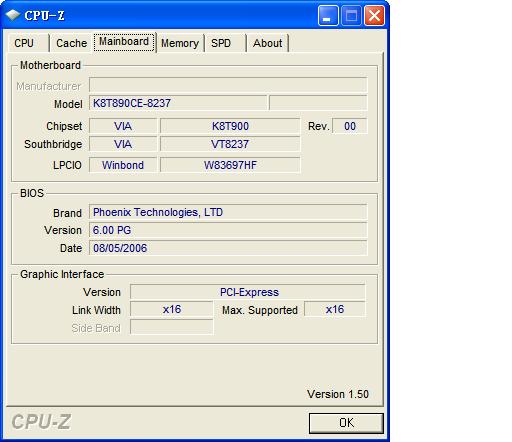
Task: Click the VT8237 southbridge field
Action: (230, 144)
